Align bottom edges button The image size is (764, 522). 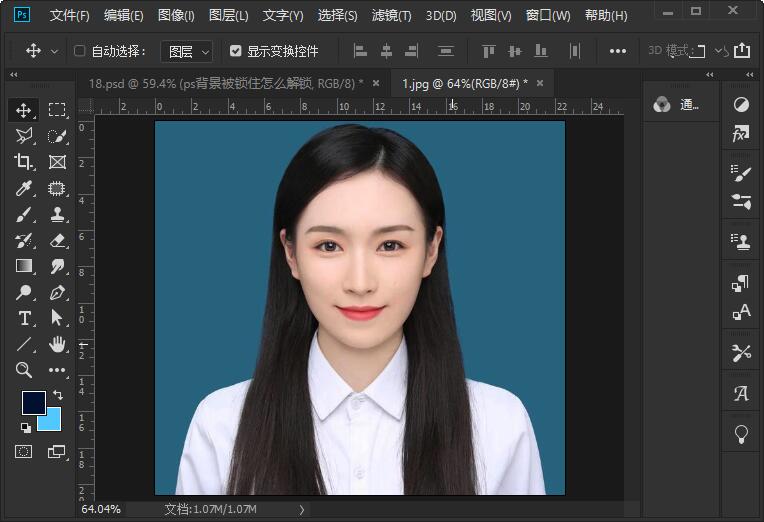click(541, 51)
